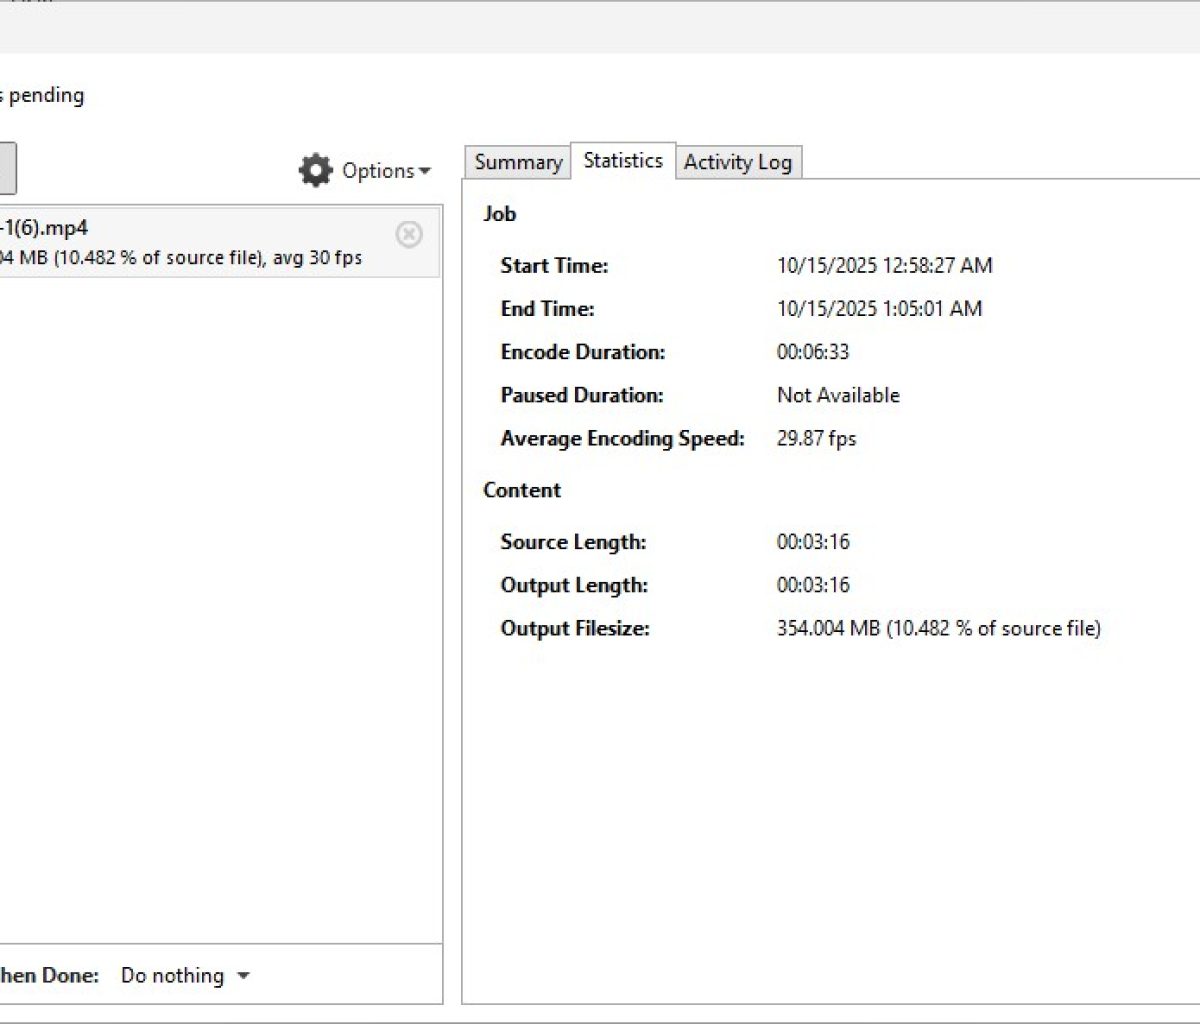Open the When Done 'Do nothing' dropdown
The height and width of the screenshot is (1024, 1200).
[x=184, y=975]
